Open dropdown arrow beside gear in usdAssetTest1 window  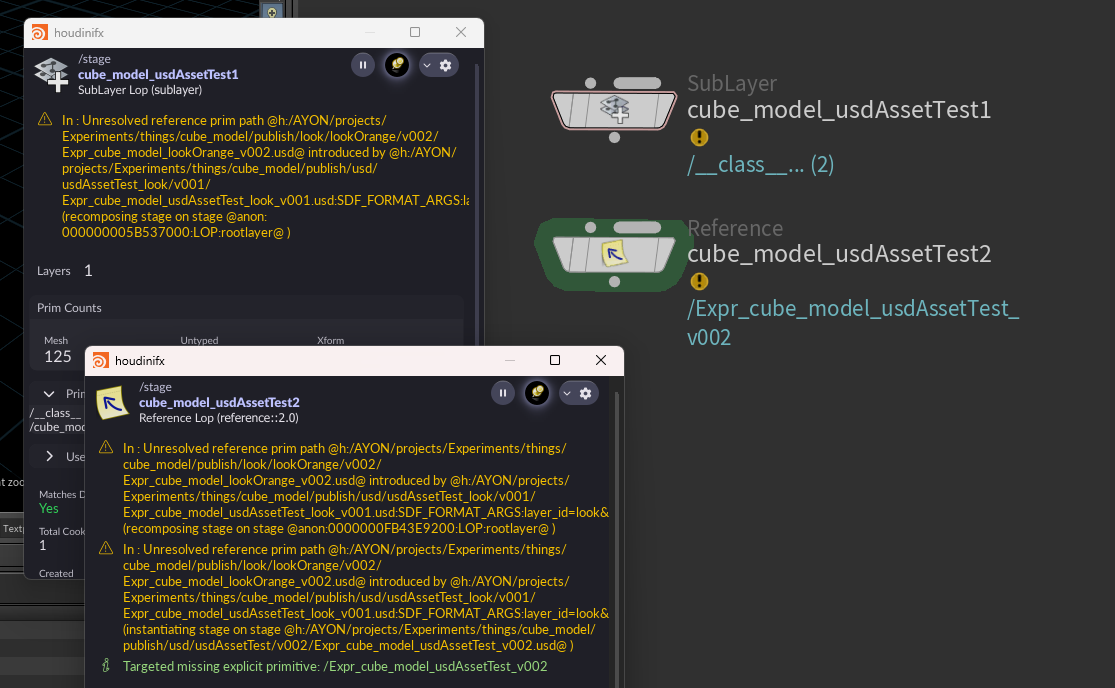pos(427,65)
